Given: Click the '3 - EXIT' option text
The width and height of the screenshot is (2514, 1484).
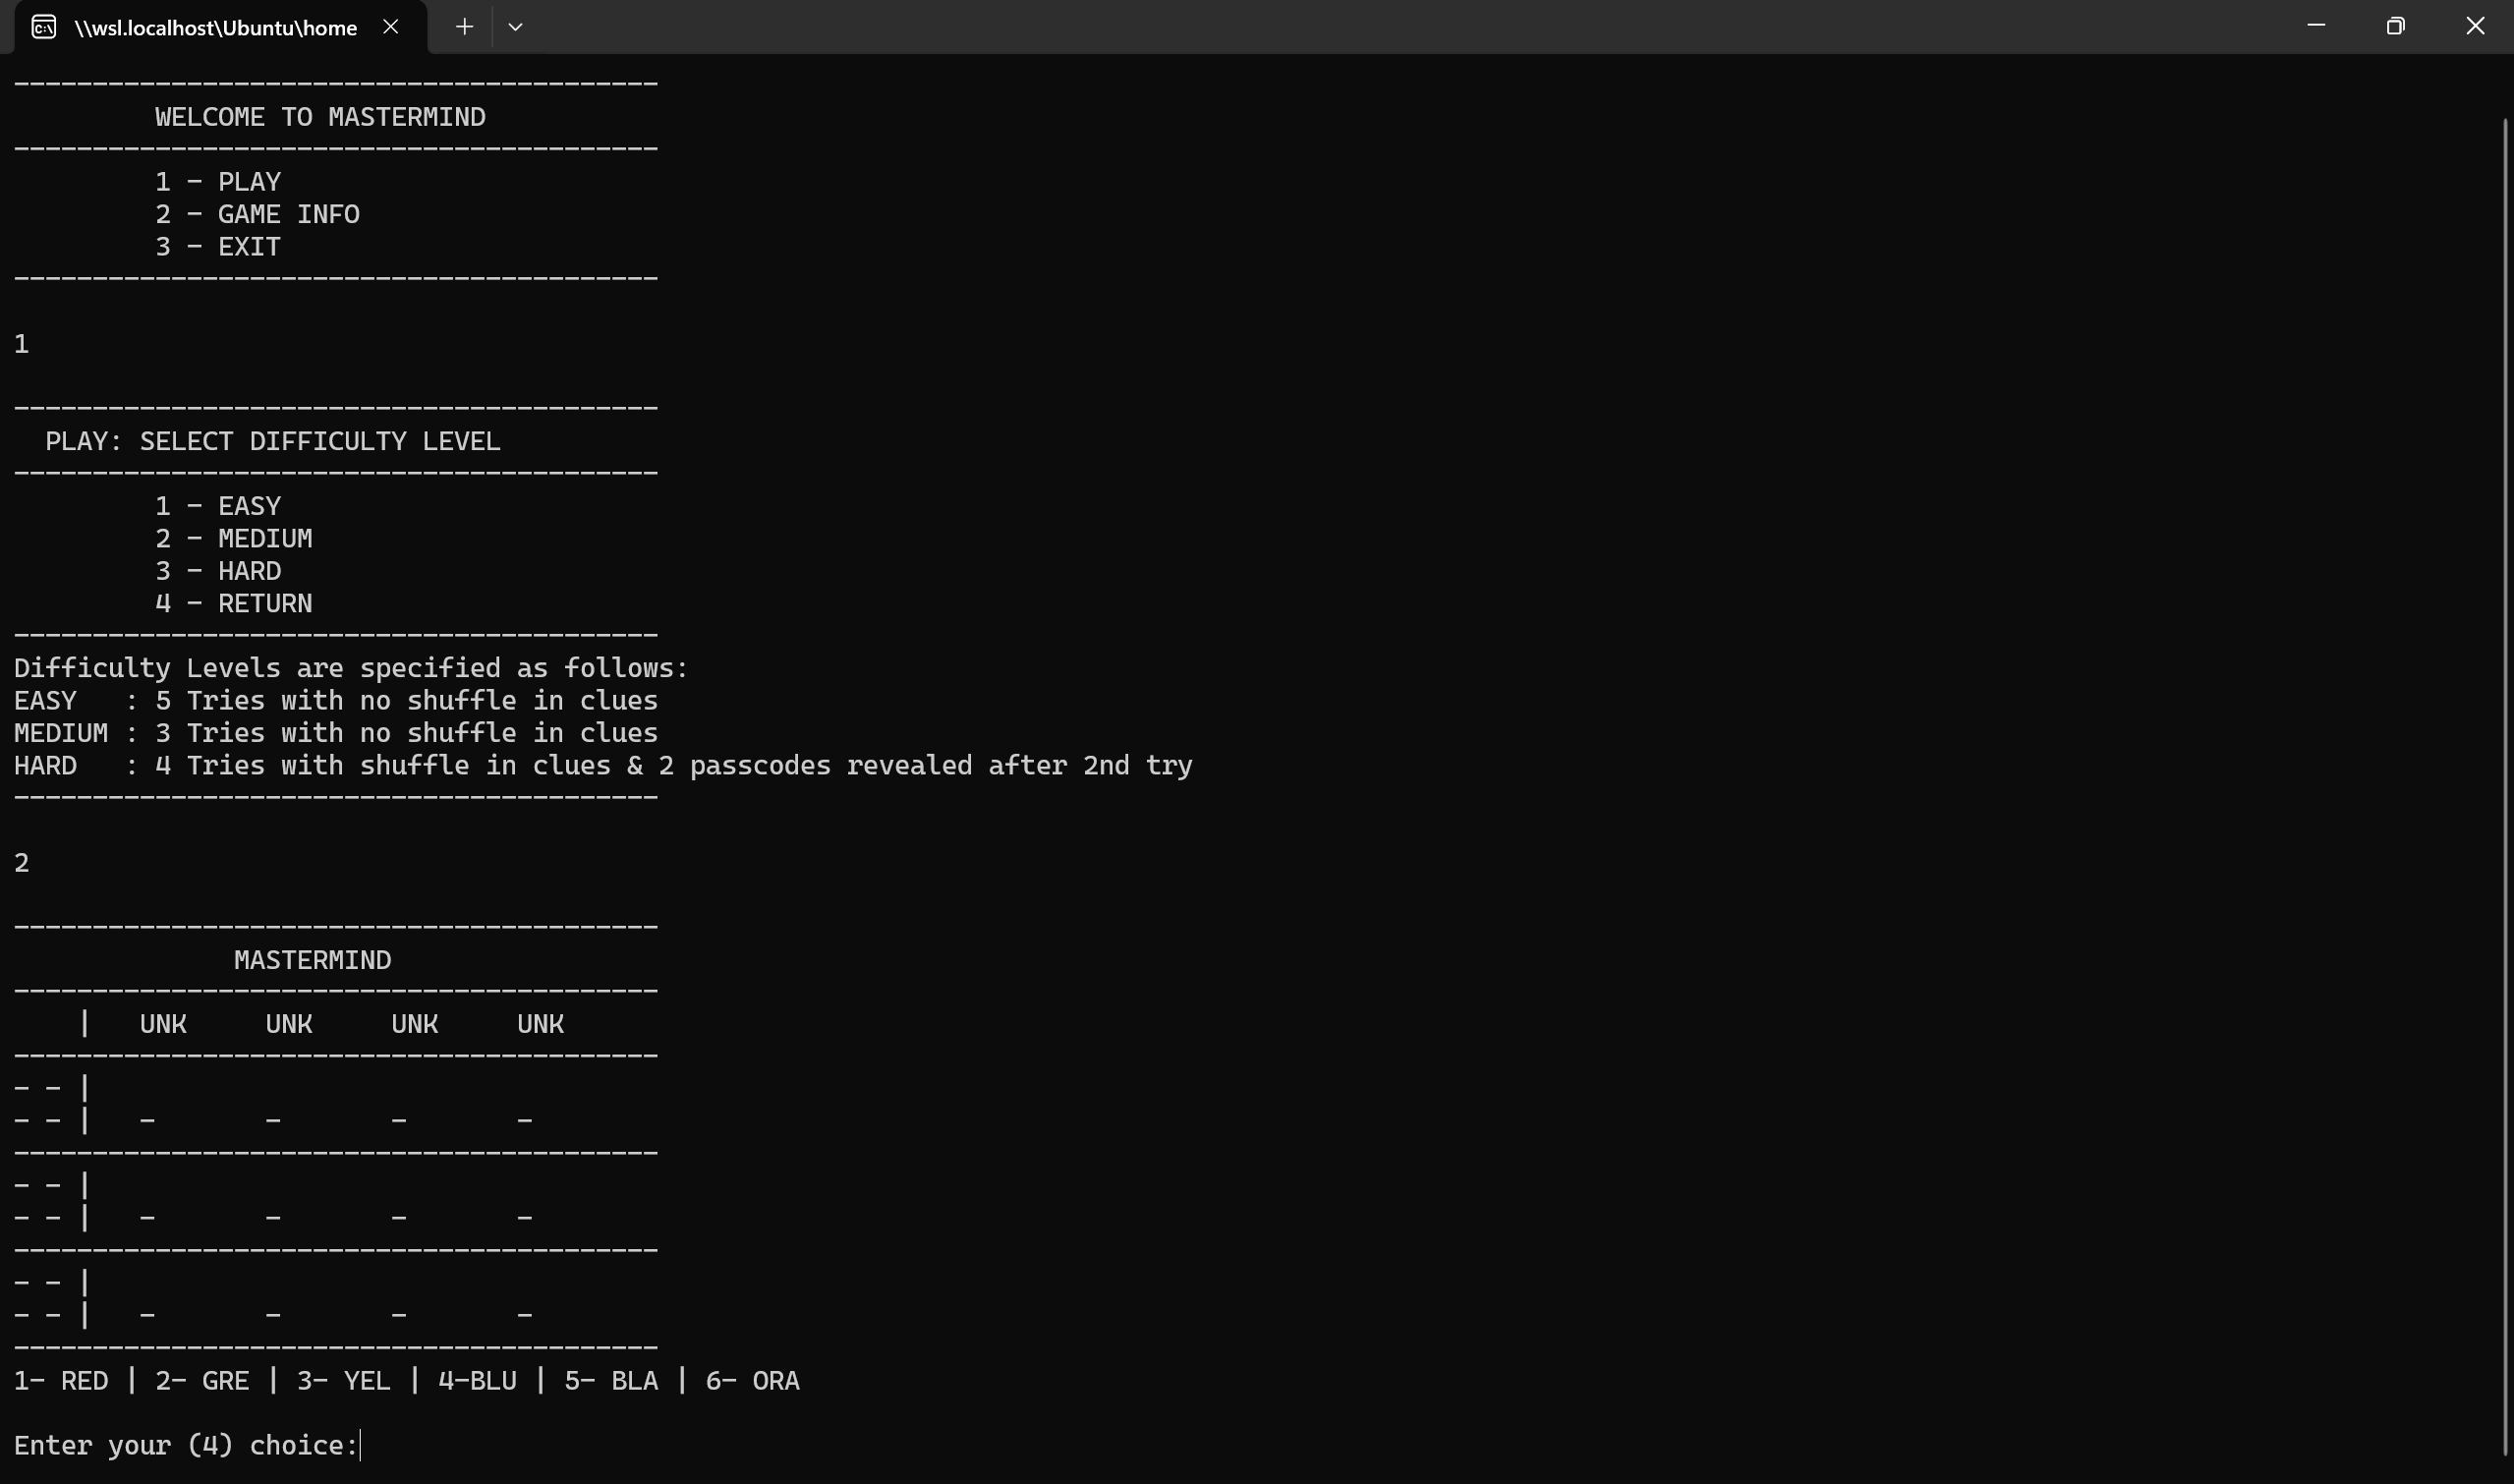Looking at the screenshot, I should (218, 246).
